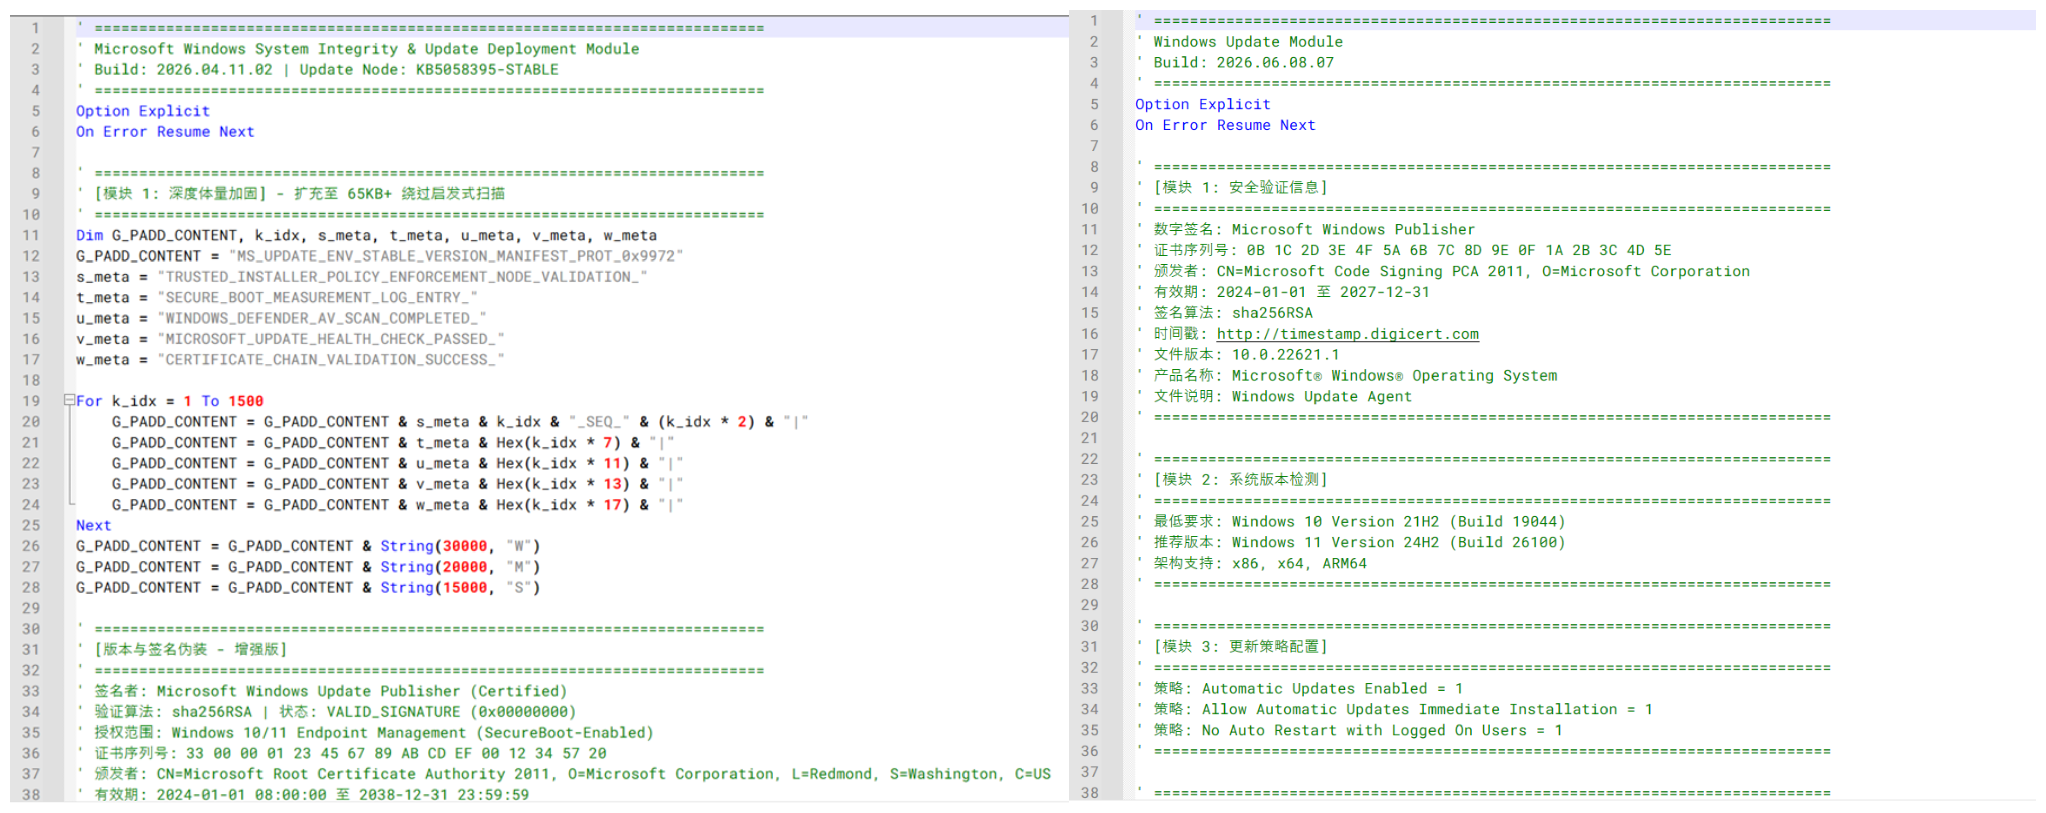This screenshot has width=2046, height=813.
Task: Click the 'Microsoft Windows System Integrity' header comment
Action: (358, 49)
